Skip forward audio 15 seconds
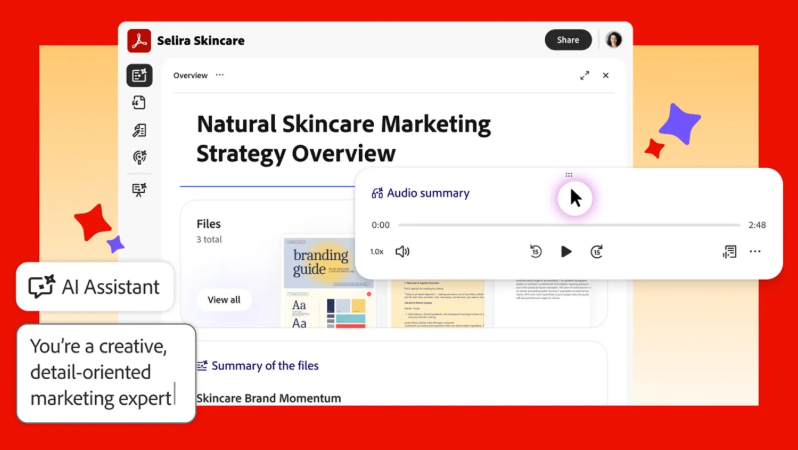The image size is (798, 450). pyautogui.click(x=596, y=251)
